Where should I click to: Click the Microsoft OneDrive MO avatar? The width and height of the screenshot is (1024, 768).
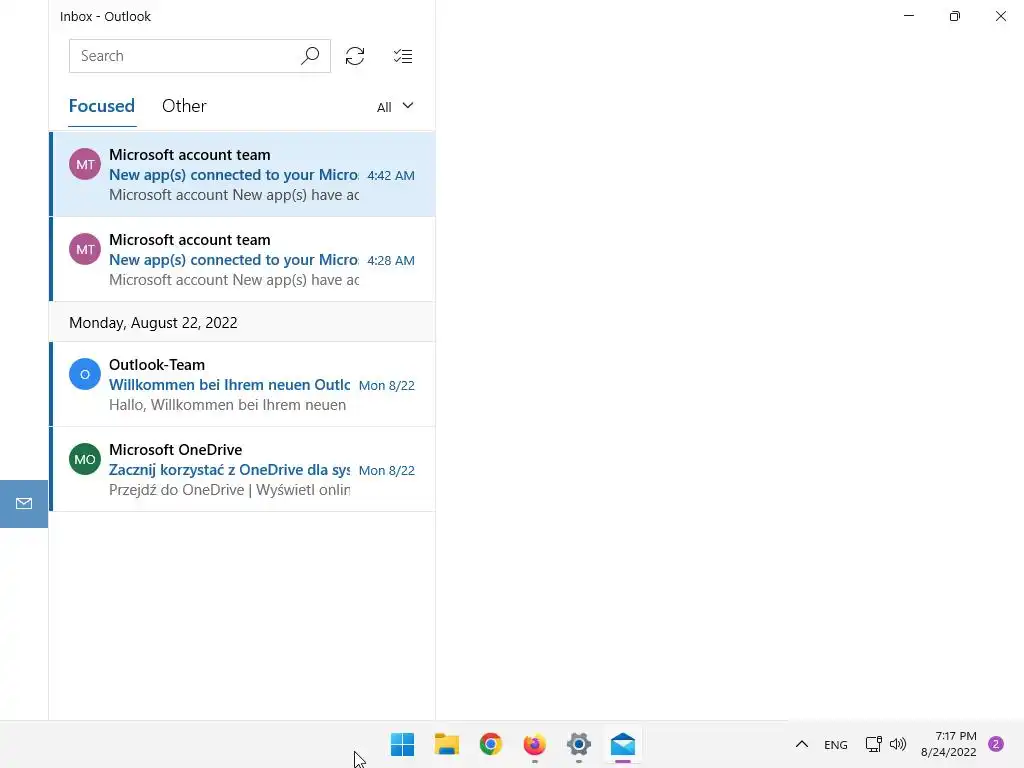click(85, 459)
